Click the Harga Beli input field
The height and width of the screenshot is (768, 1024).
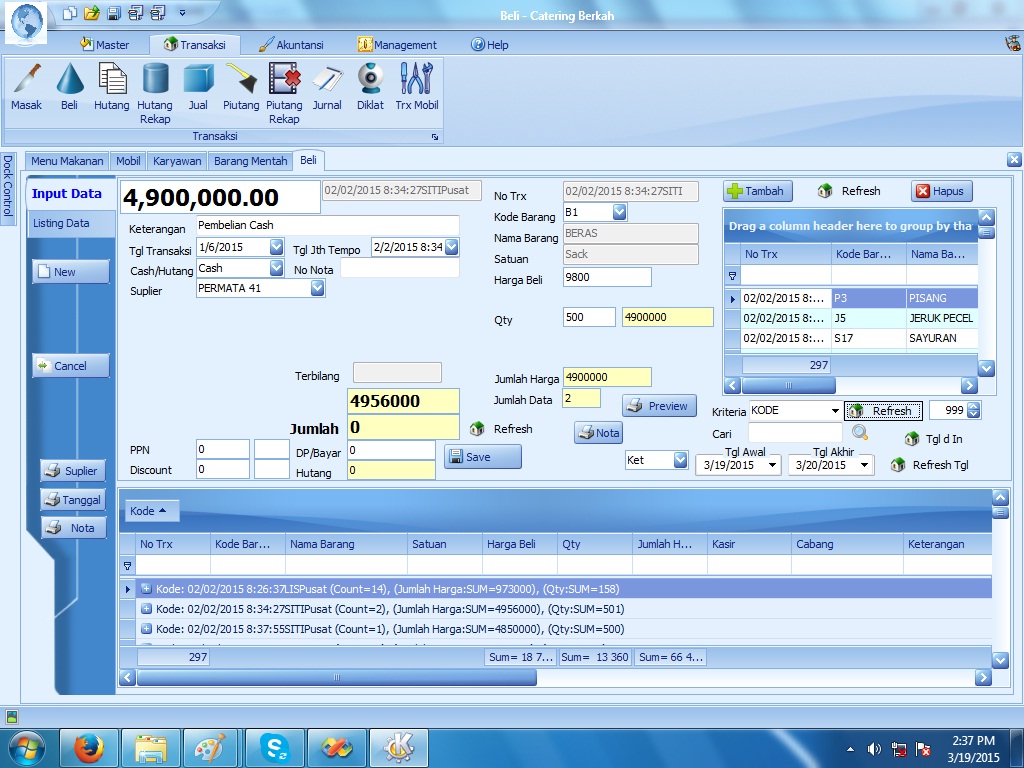(607, 277)
